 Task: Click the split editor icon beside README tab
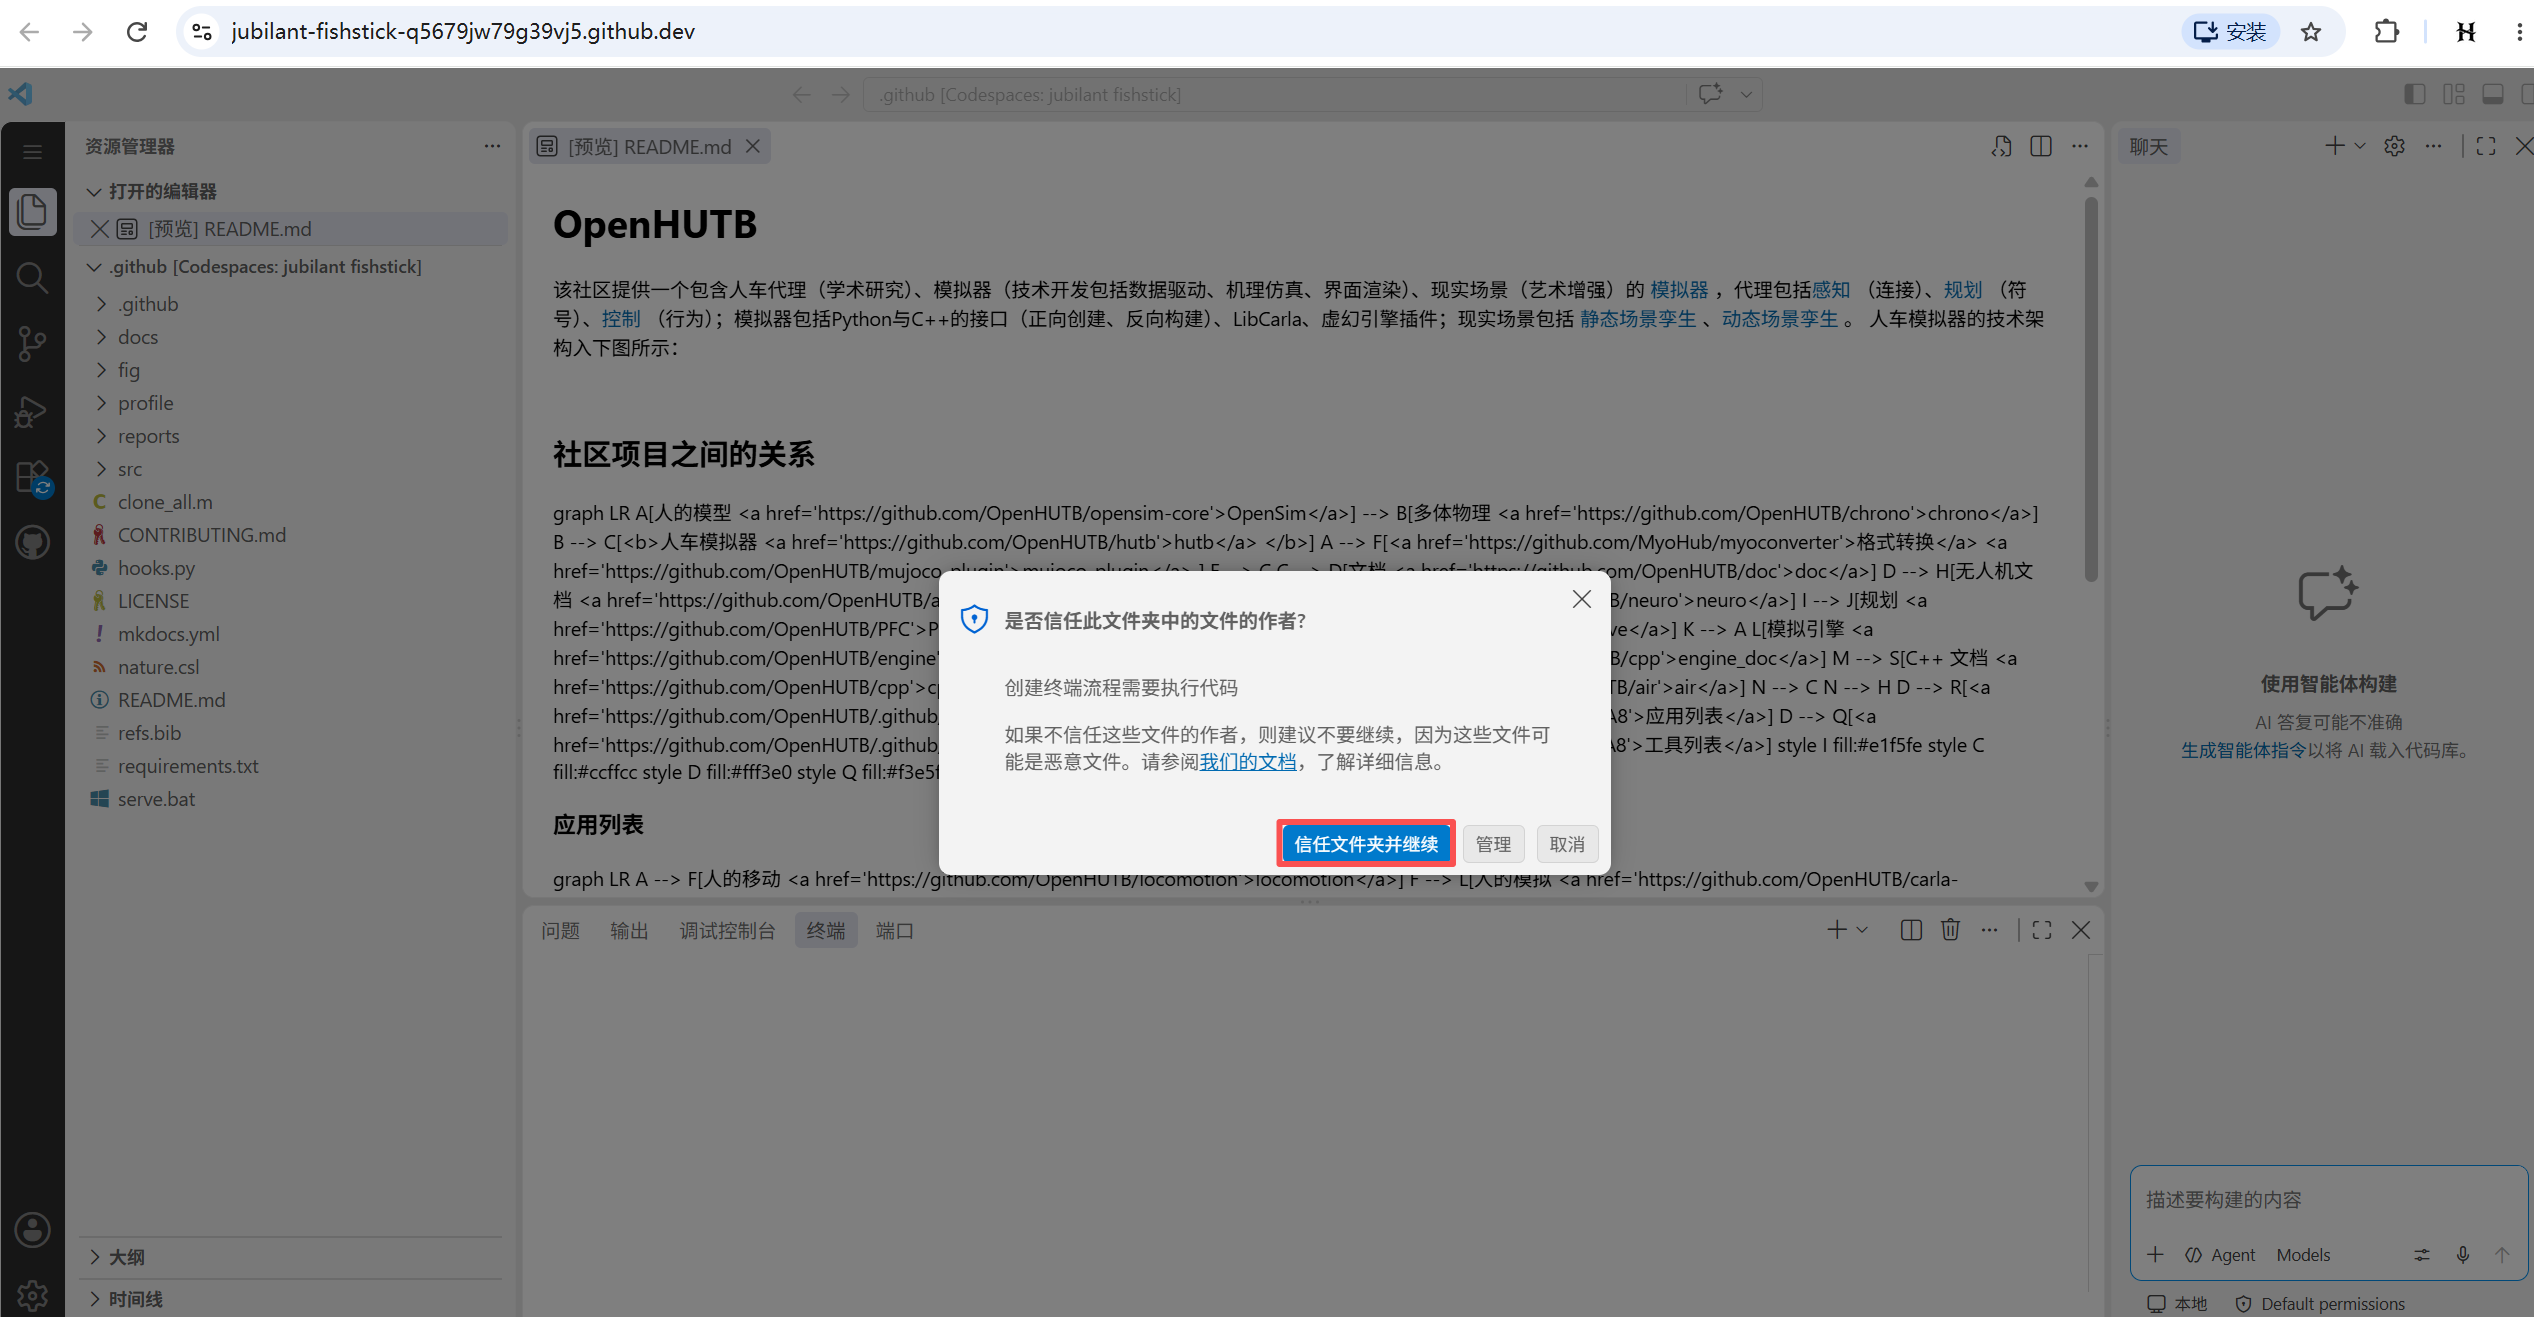[2041, 147]
